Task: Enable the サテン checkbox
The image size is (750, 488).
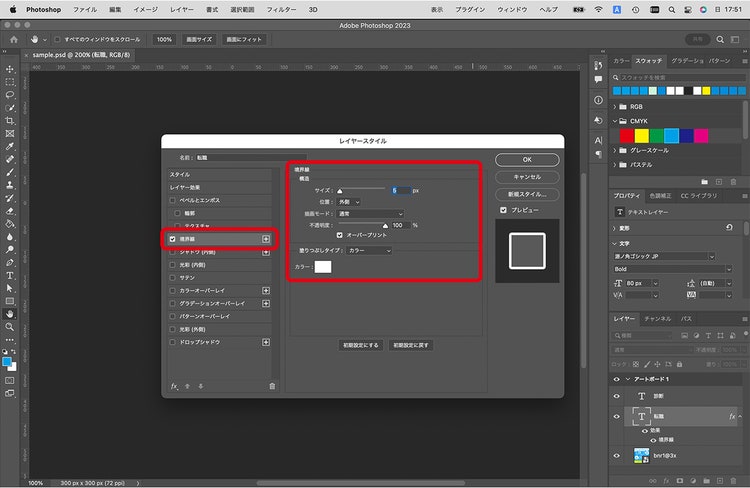Action: coord(173,277)
